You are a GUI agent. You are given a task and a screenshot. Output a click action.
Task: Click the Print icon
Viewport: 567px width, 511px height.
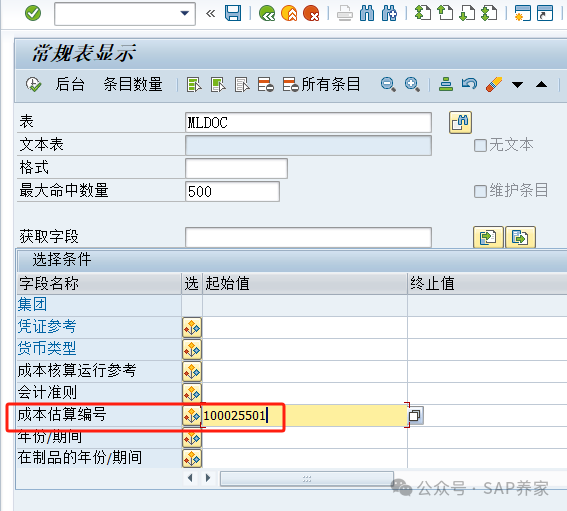click(345, 13)
